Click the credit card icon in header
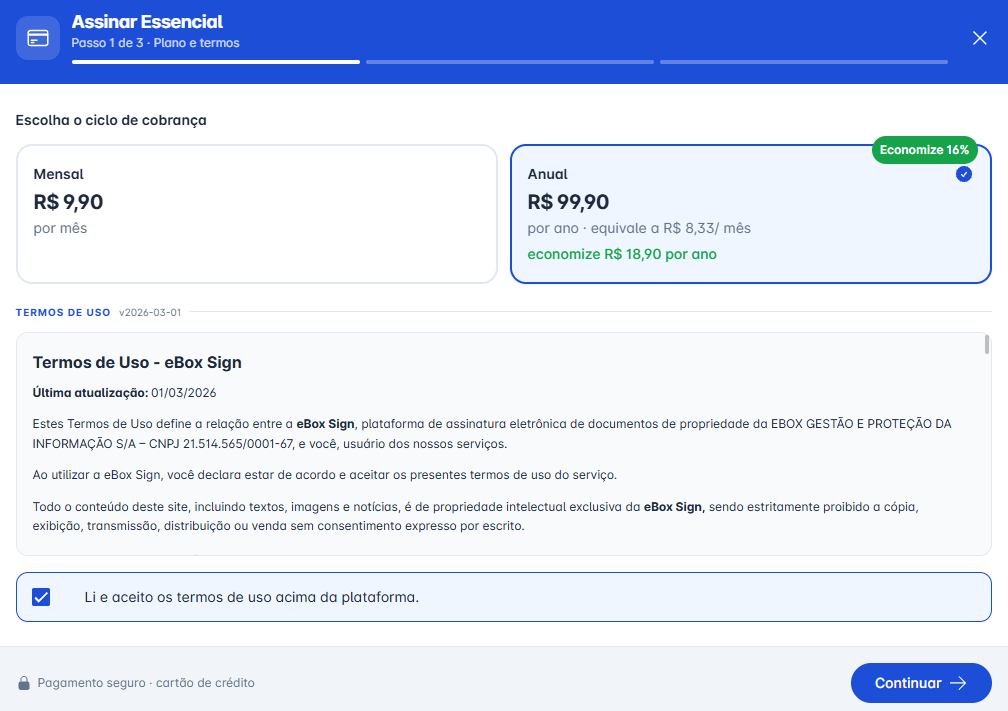 (x=38, y=38)
